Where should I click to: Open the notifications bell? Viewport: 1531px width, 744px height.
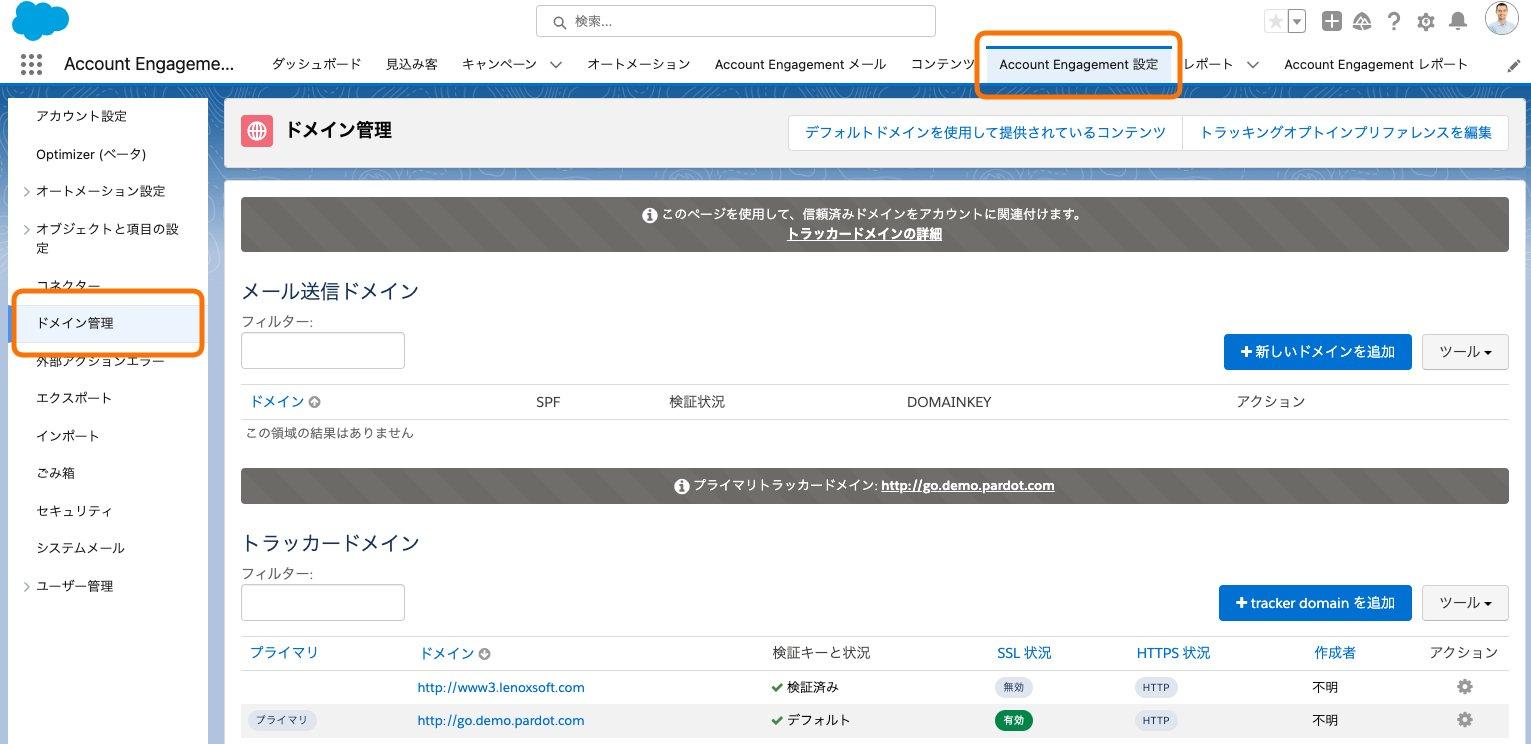[x=1458, y=21]
